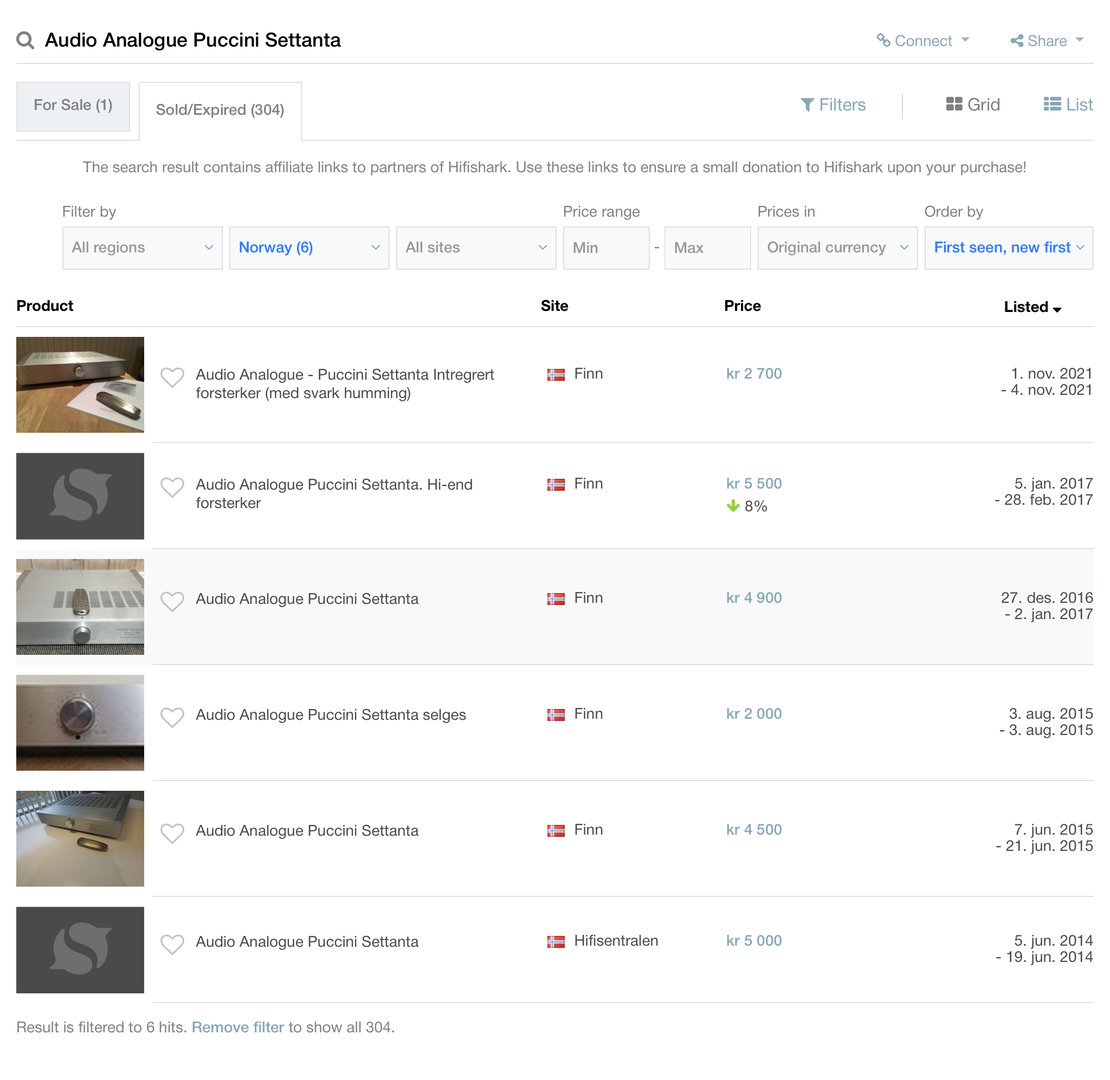Image resolution: width=1110 pixels, height=1080 pixels.
Task: Select the For Sale (1) tab
Action: tap(73, 105)
